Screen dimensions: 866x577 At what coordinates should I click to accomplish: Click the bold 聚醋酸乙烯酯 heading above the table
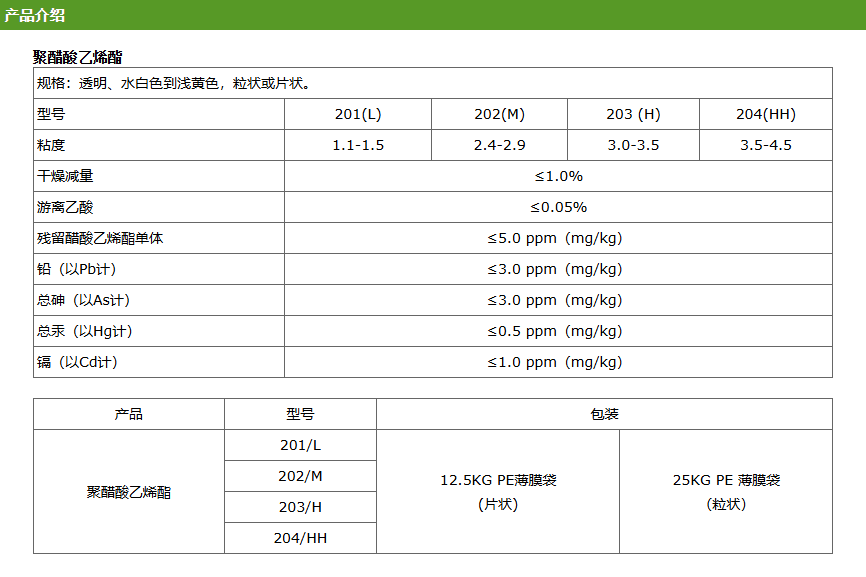tap(77, 57)
